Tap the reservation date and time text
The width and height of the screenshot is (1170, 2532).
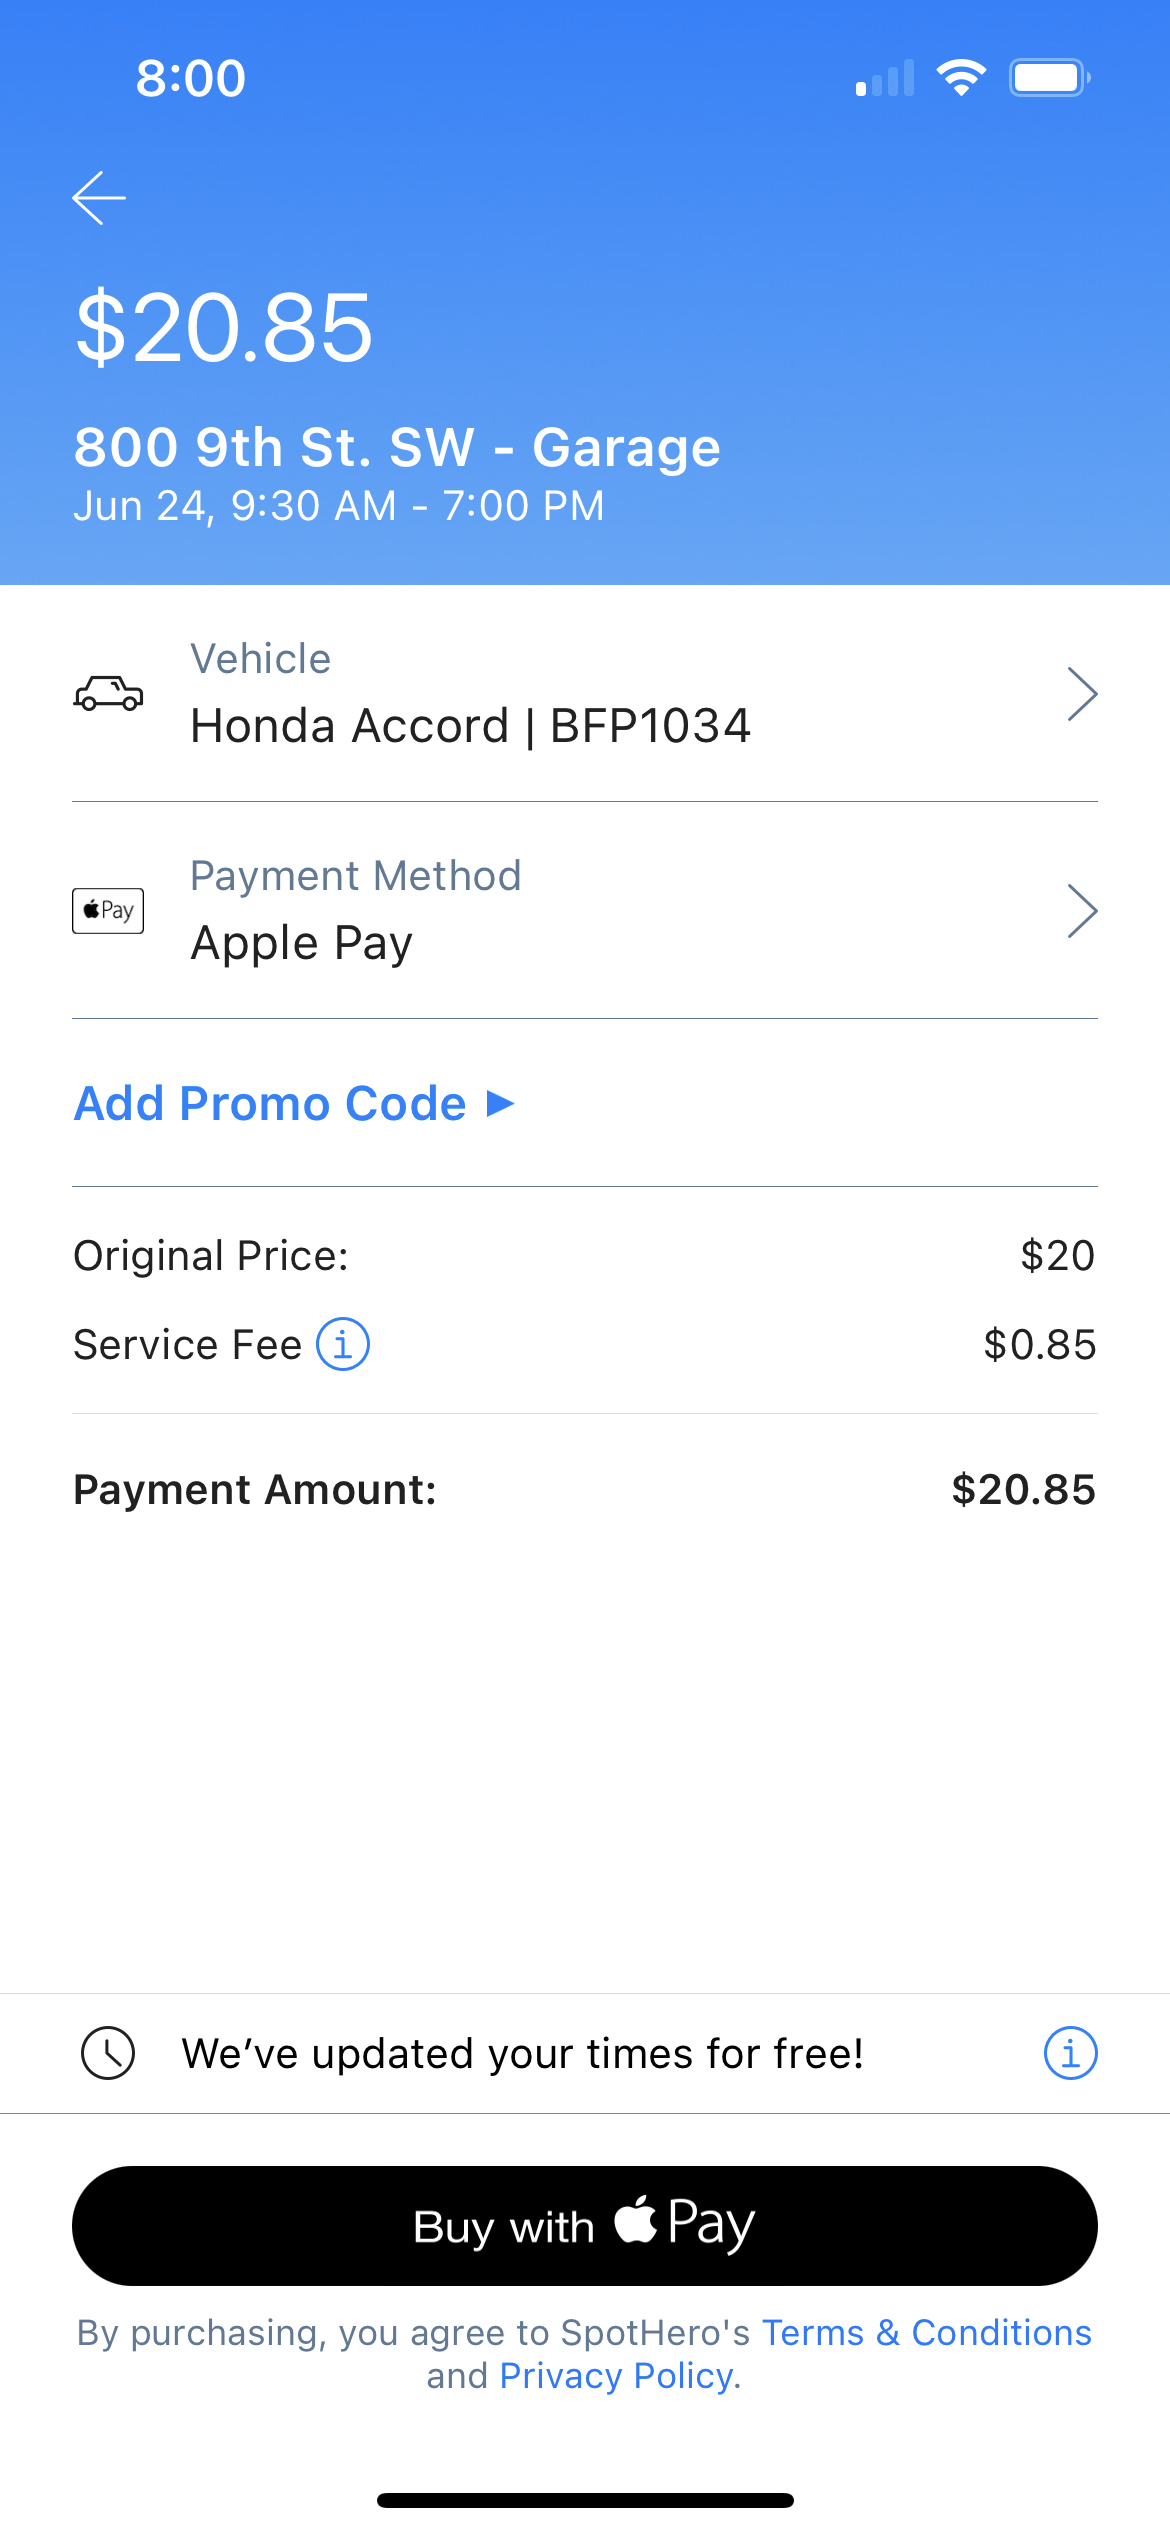[x=339, y=506]
